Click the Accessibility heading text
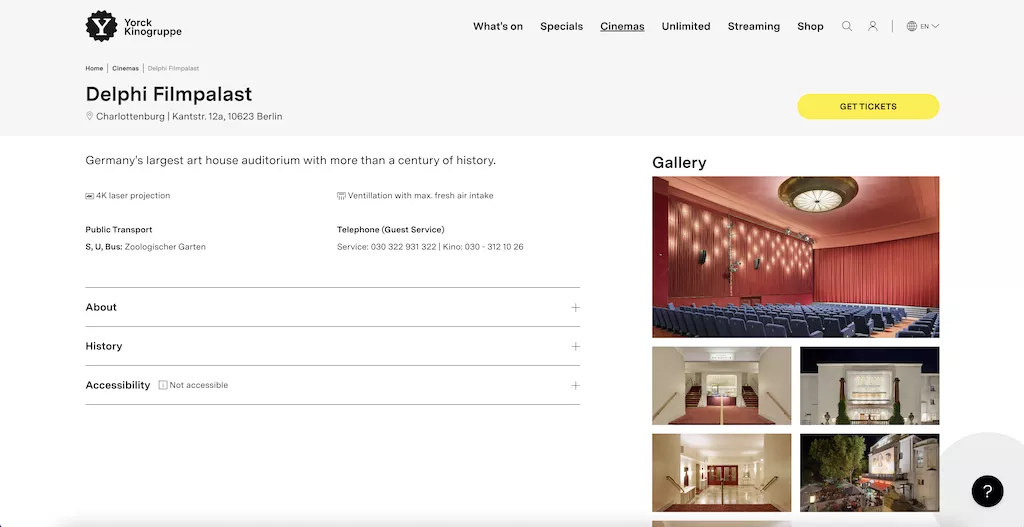The width and height of the screenshot is (1024, 527). (x=118, y=385)
